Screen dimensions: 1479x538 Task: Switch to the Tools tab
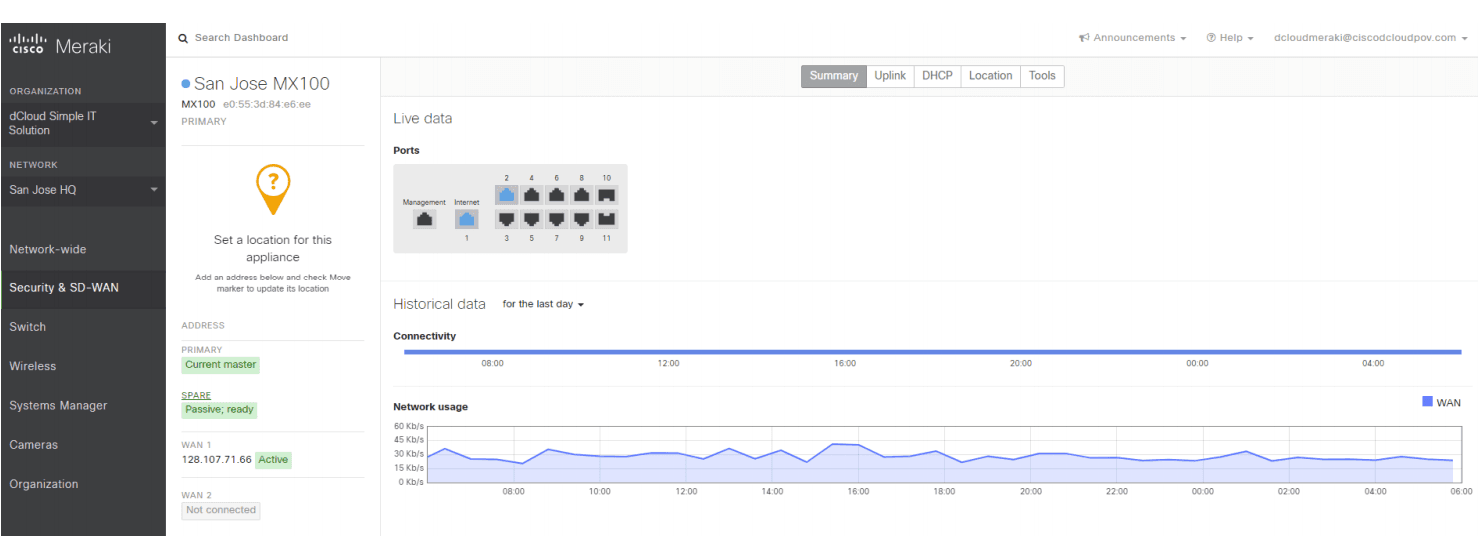pyautogui.click(x=1042, y=76)
